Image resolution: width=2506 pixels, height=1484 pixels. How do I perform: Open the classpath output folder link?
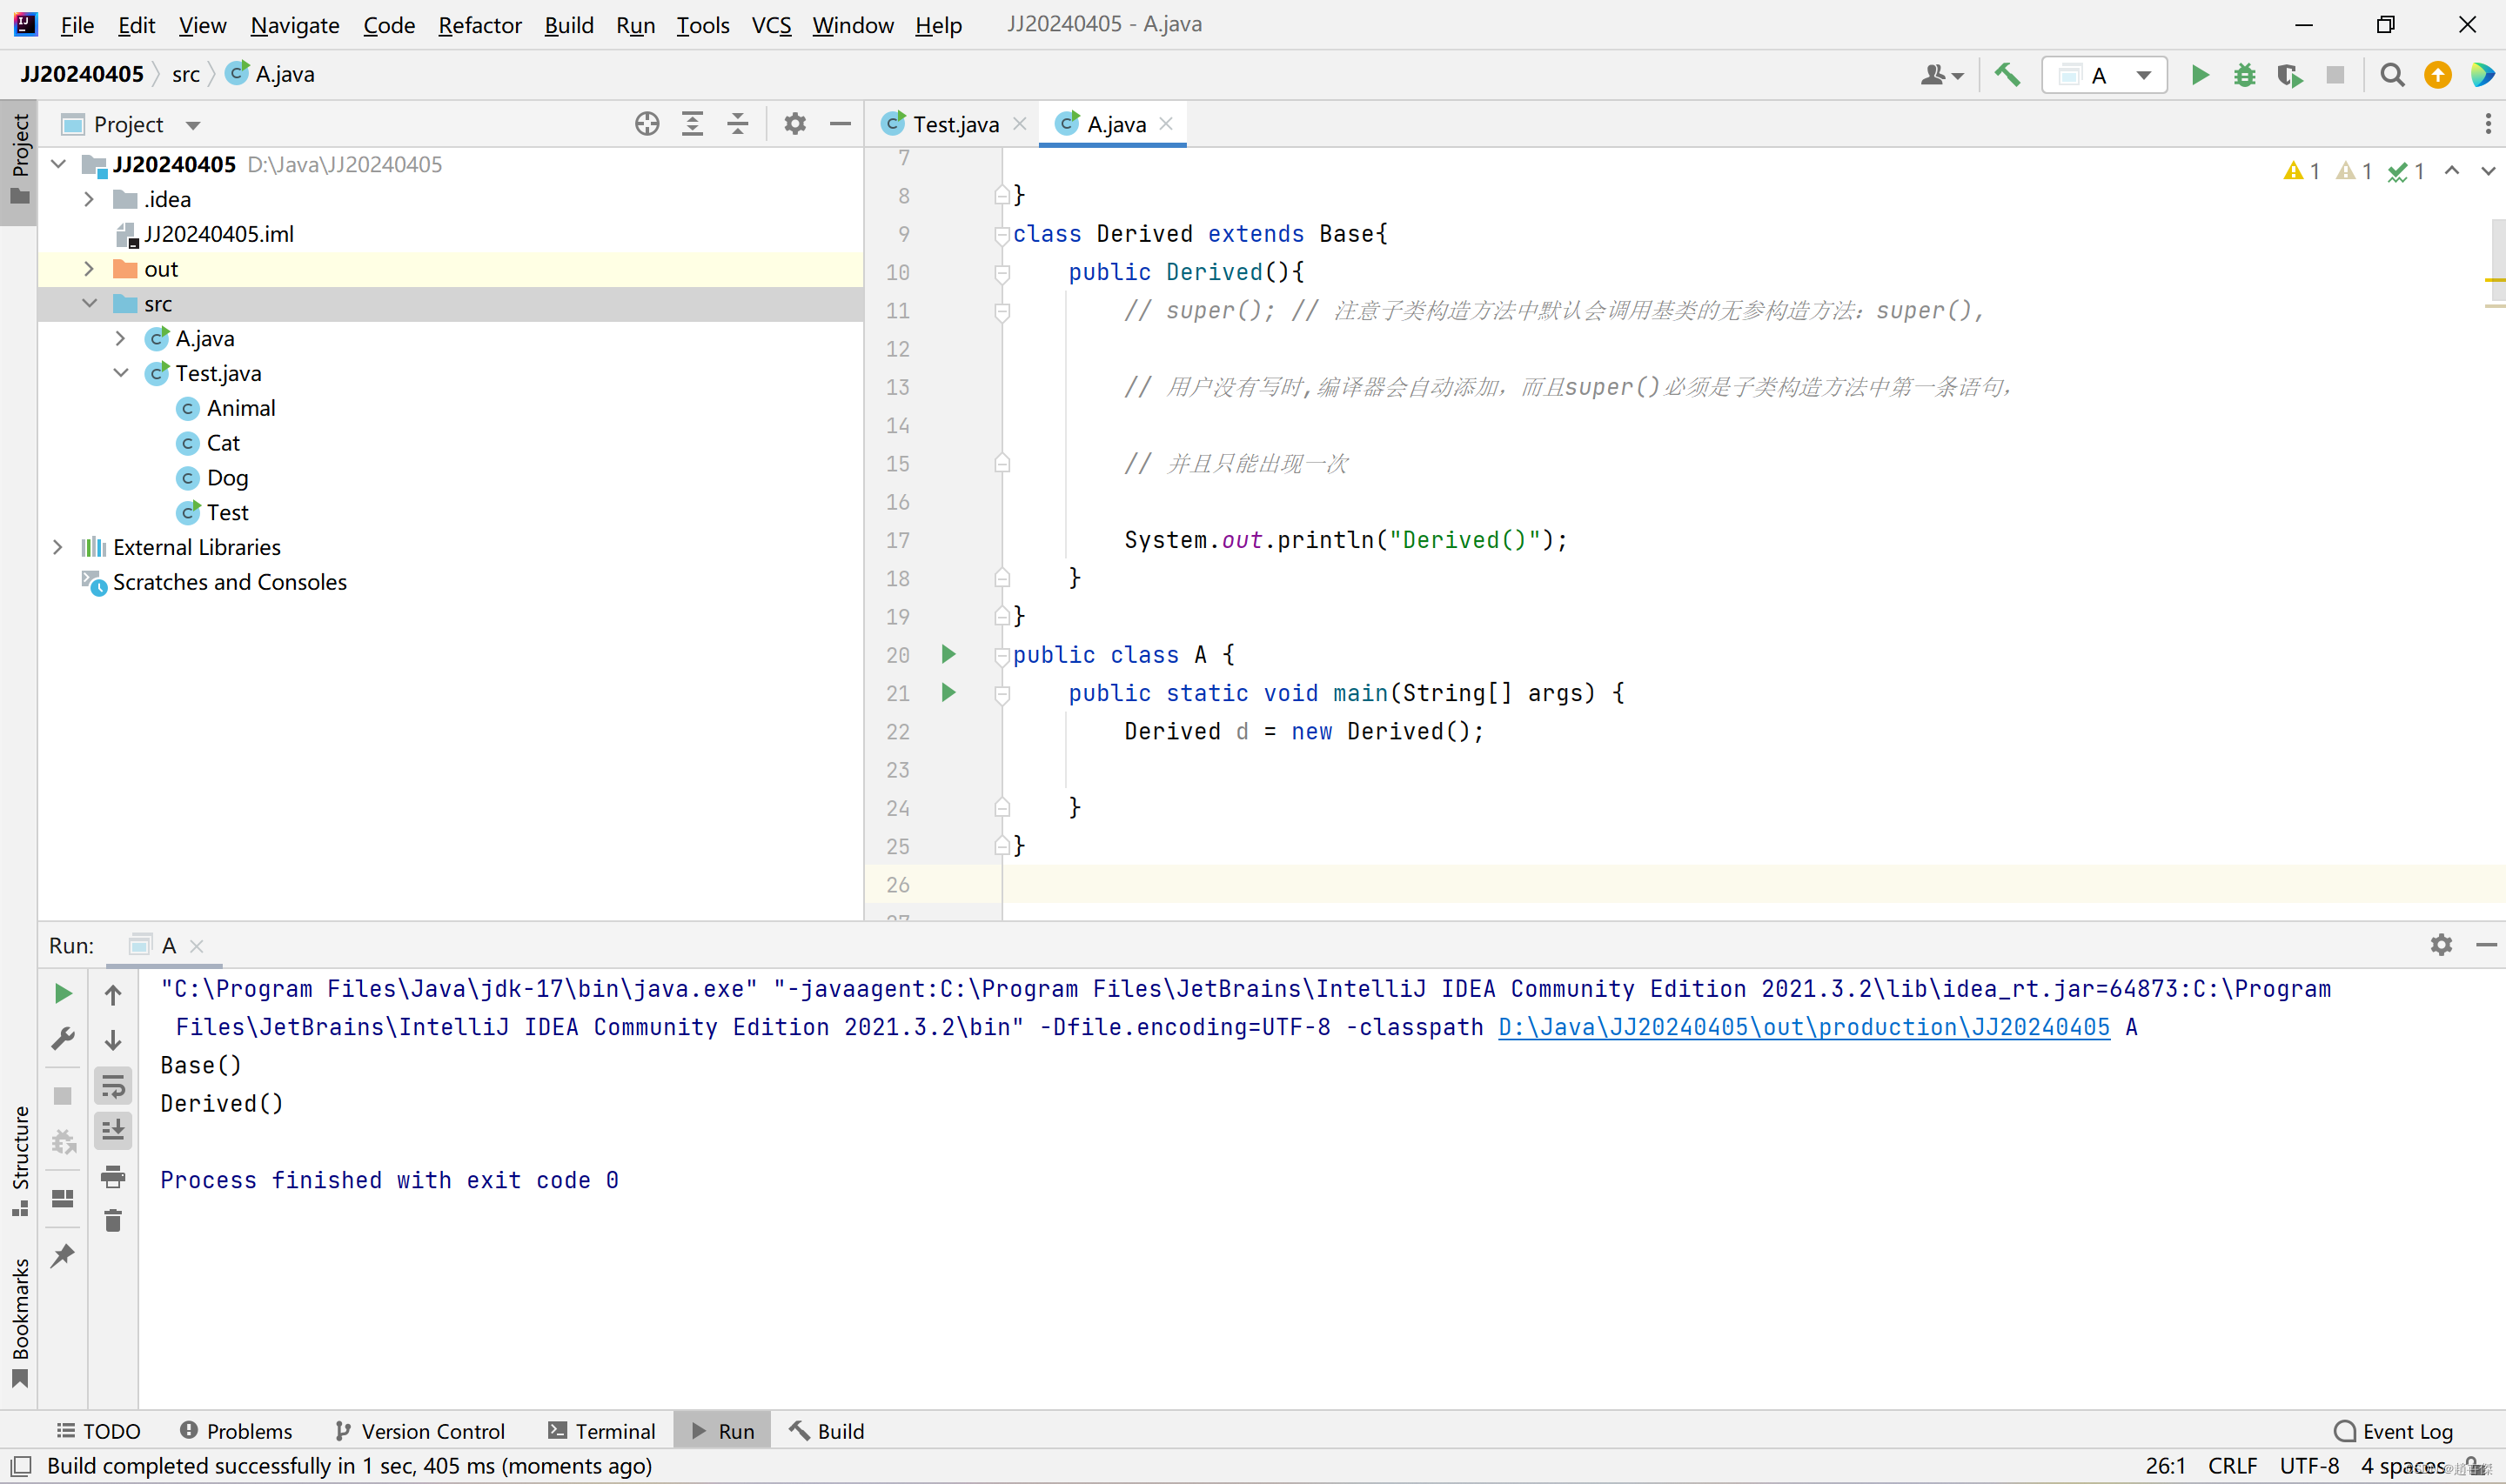[1803, 1027]
